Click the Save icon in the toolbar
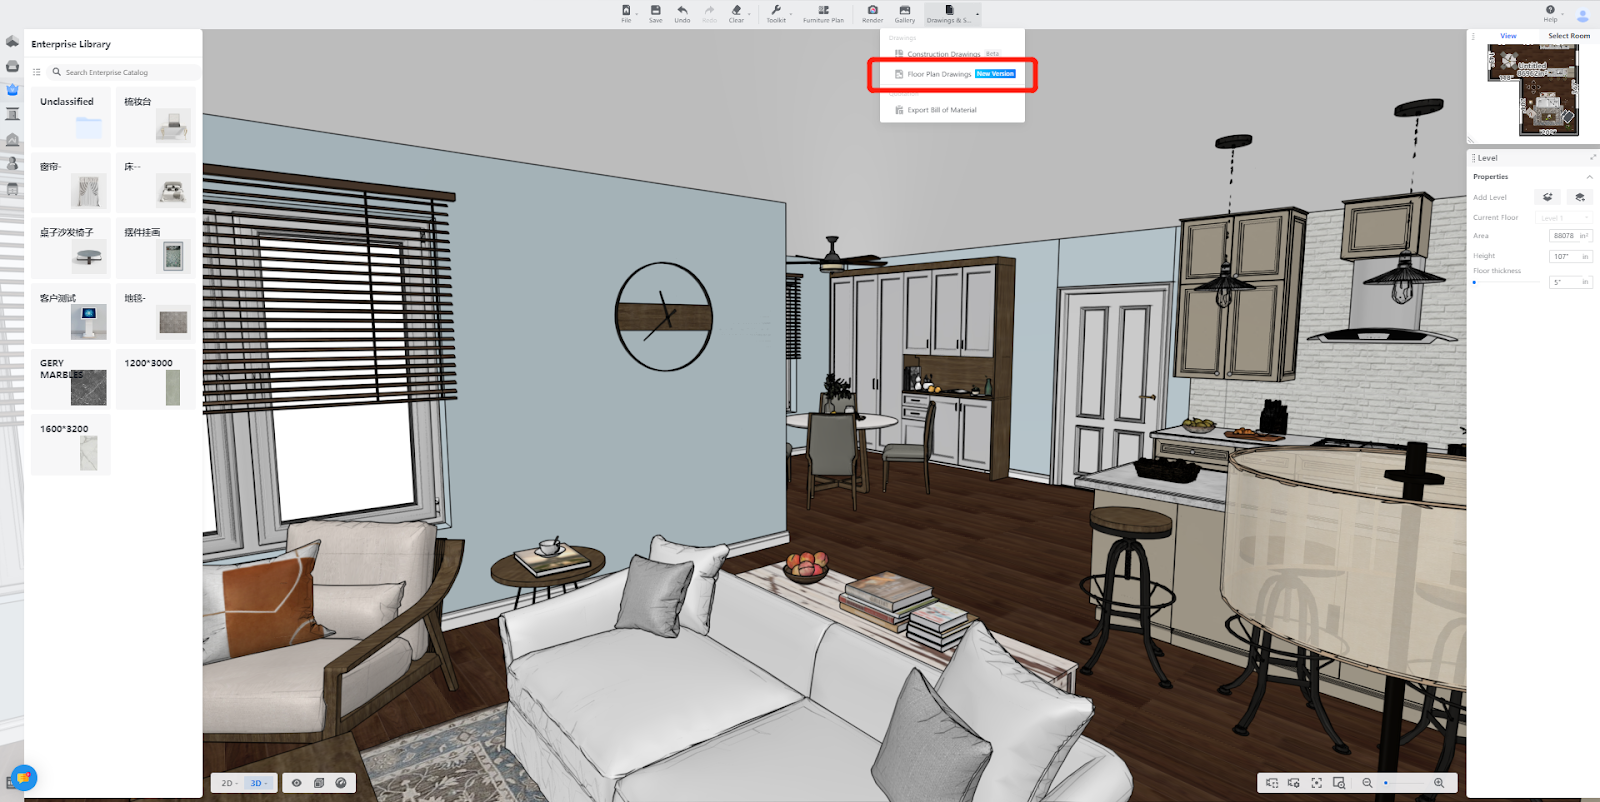 click(655, 11)
